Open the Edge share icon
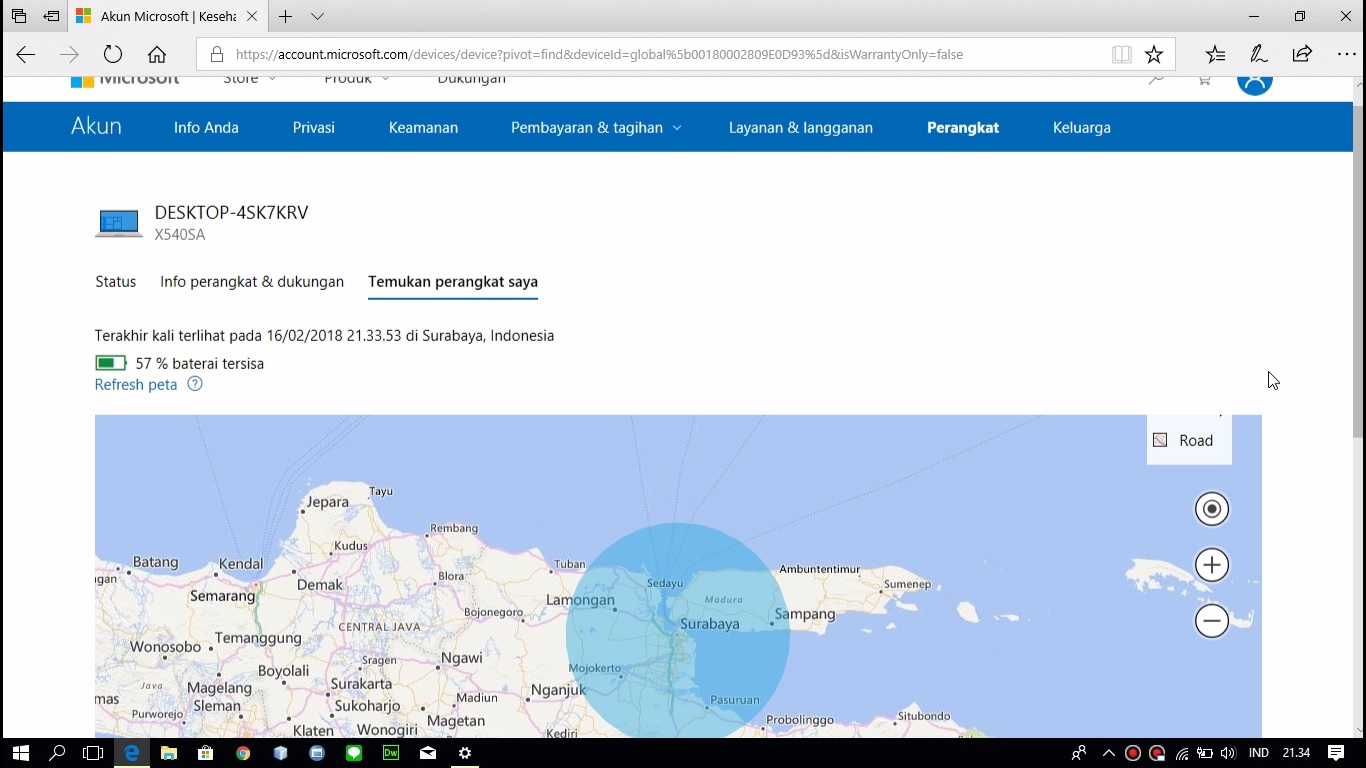Image resolution: width=1366 pixels, height=768 pixels. (x=1302, y=55)
